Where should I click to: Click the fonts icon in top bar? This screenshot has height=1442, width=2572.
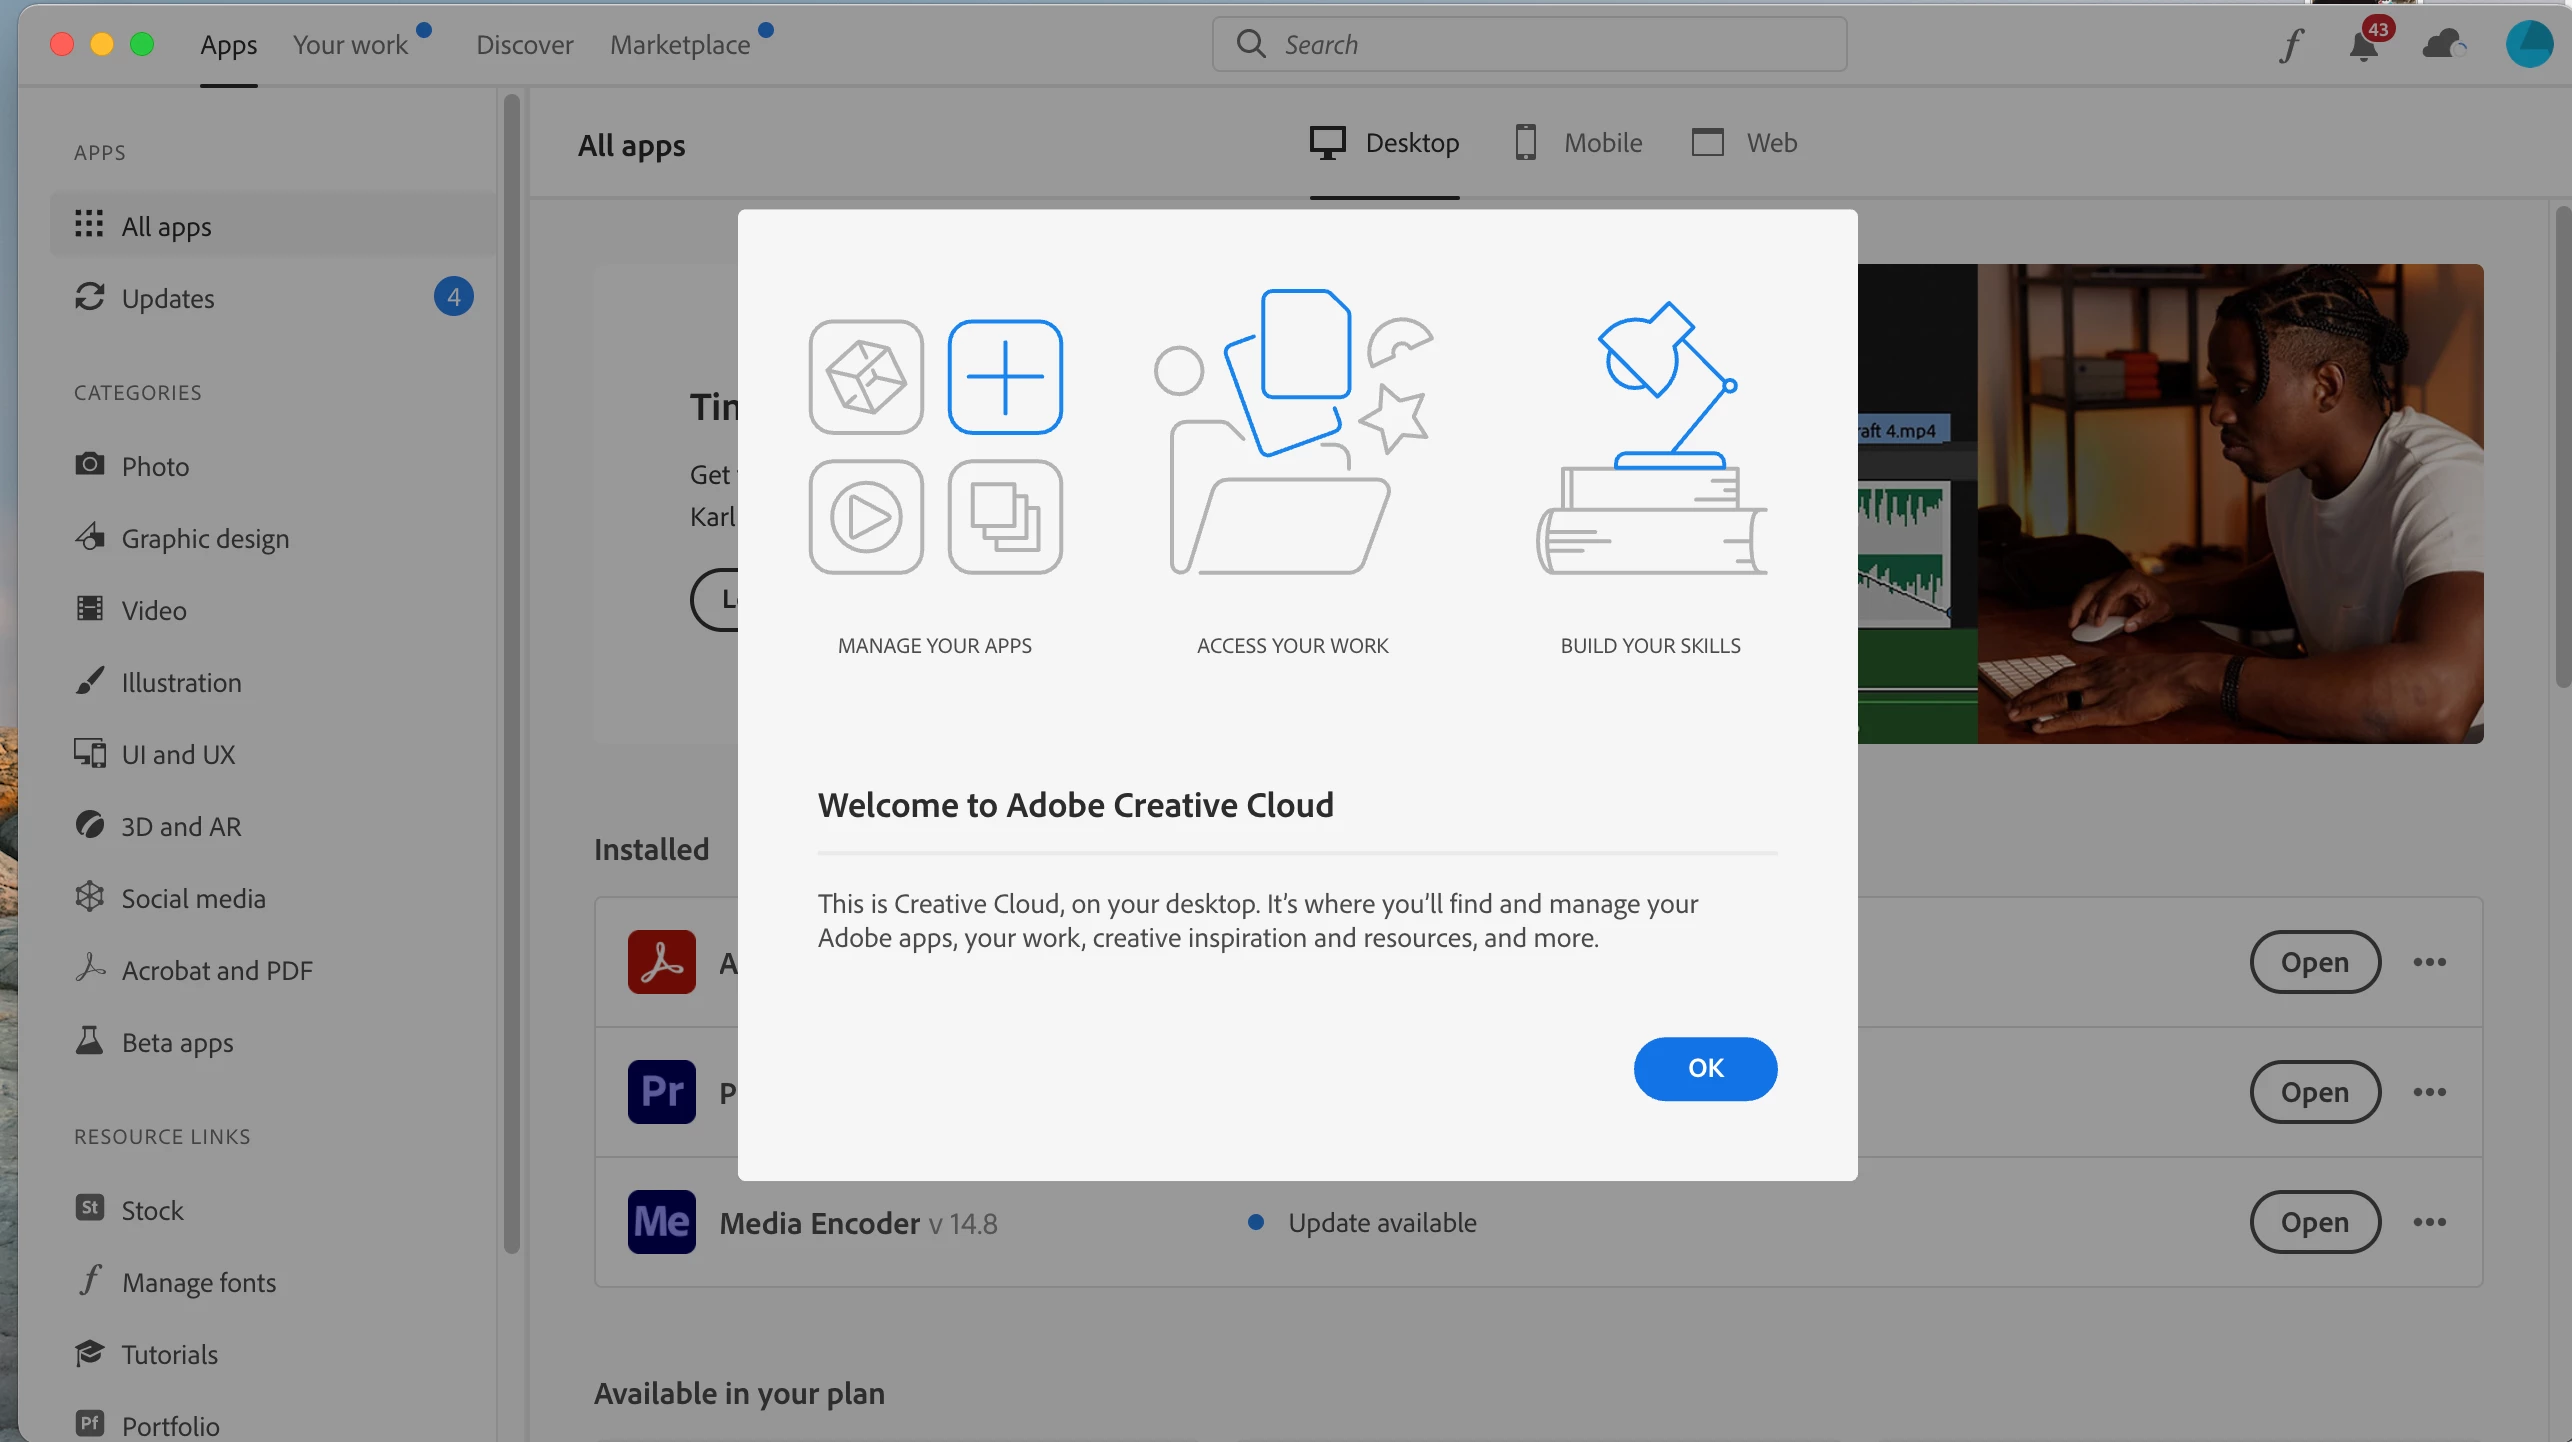2291,45
